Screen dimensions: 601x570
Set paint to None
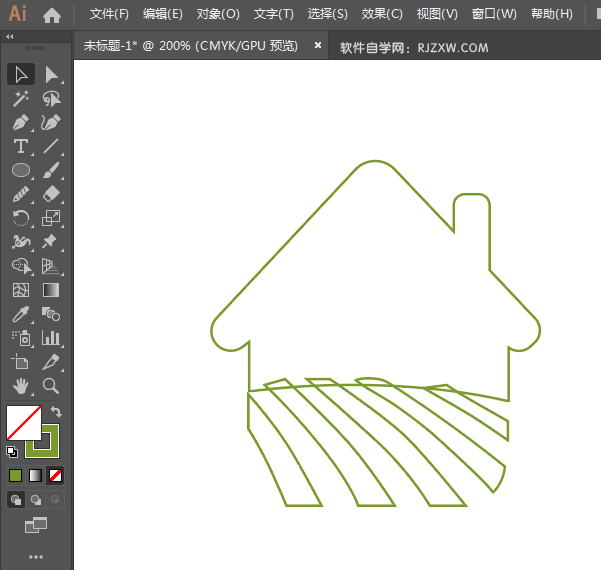[x=55, y=476]
